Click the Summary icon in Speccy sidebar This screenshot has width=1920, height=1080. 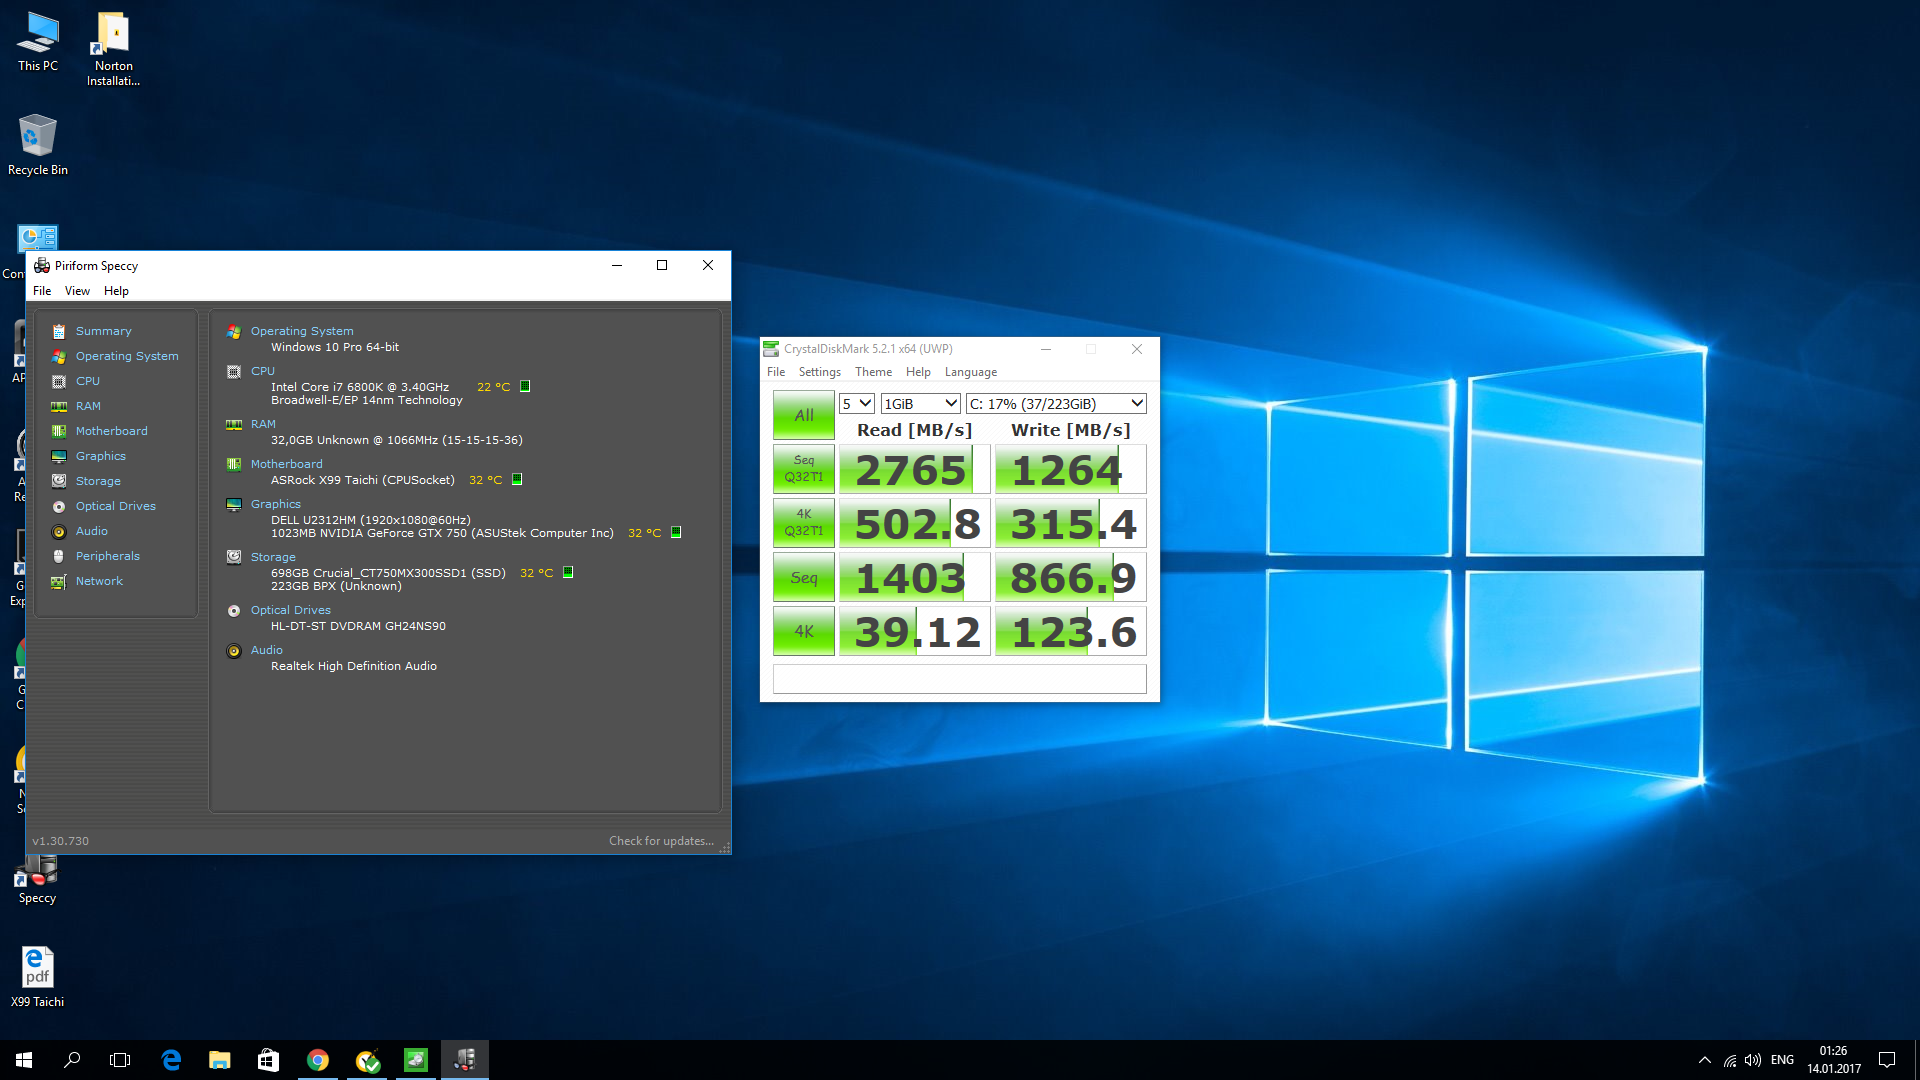[x=59, y=331]
